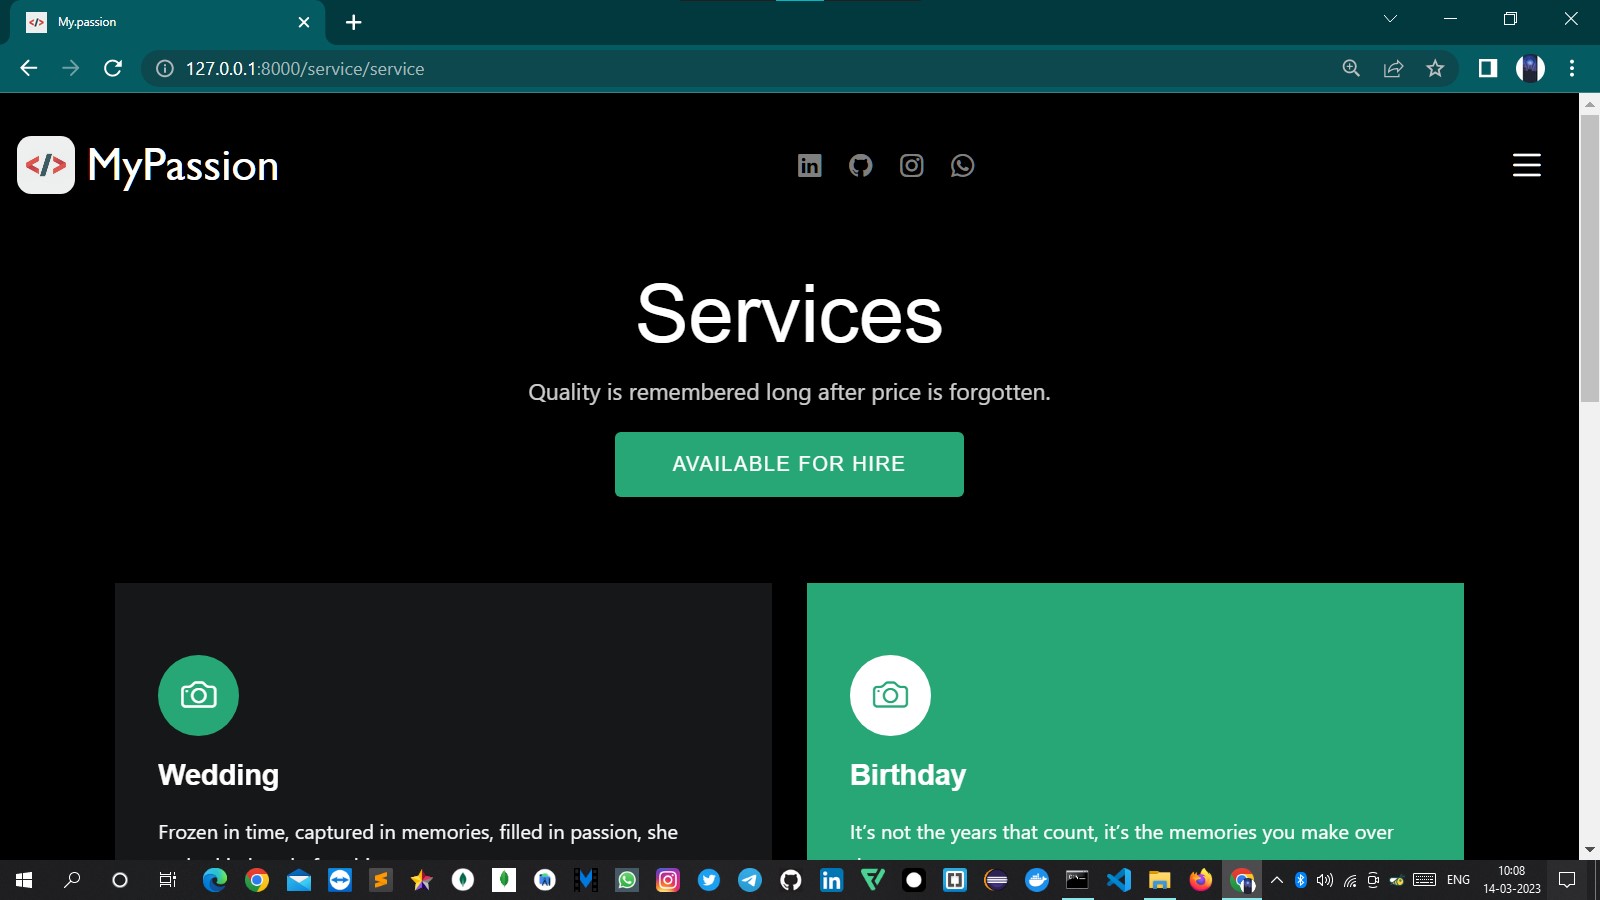Open the taskbar GitHub app
This screenshot has height=900, width=1600.
(791, 880)
